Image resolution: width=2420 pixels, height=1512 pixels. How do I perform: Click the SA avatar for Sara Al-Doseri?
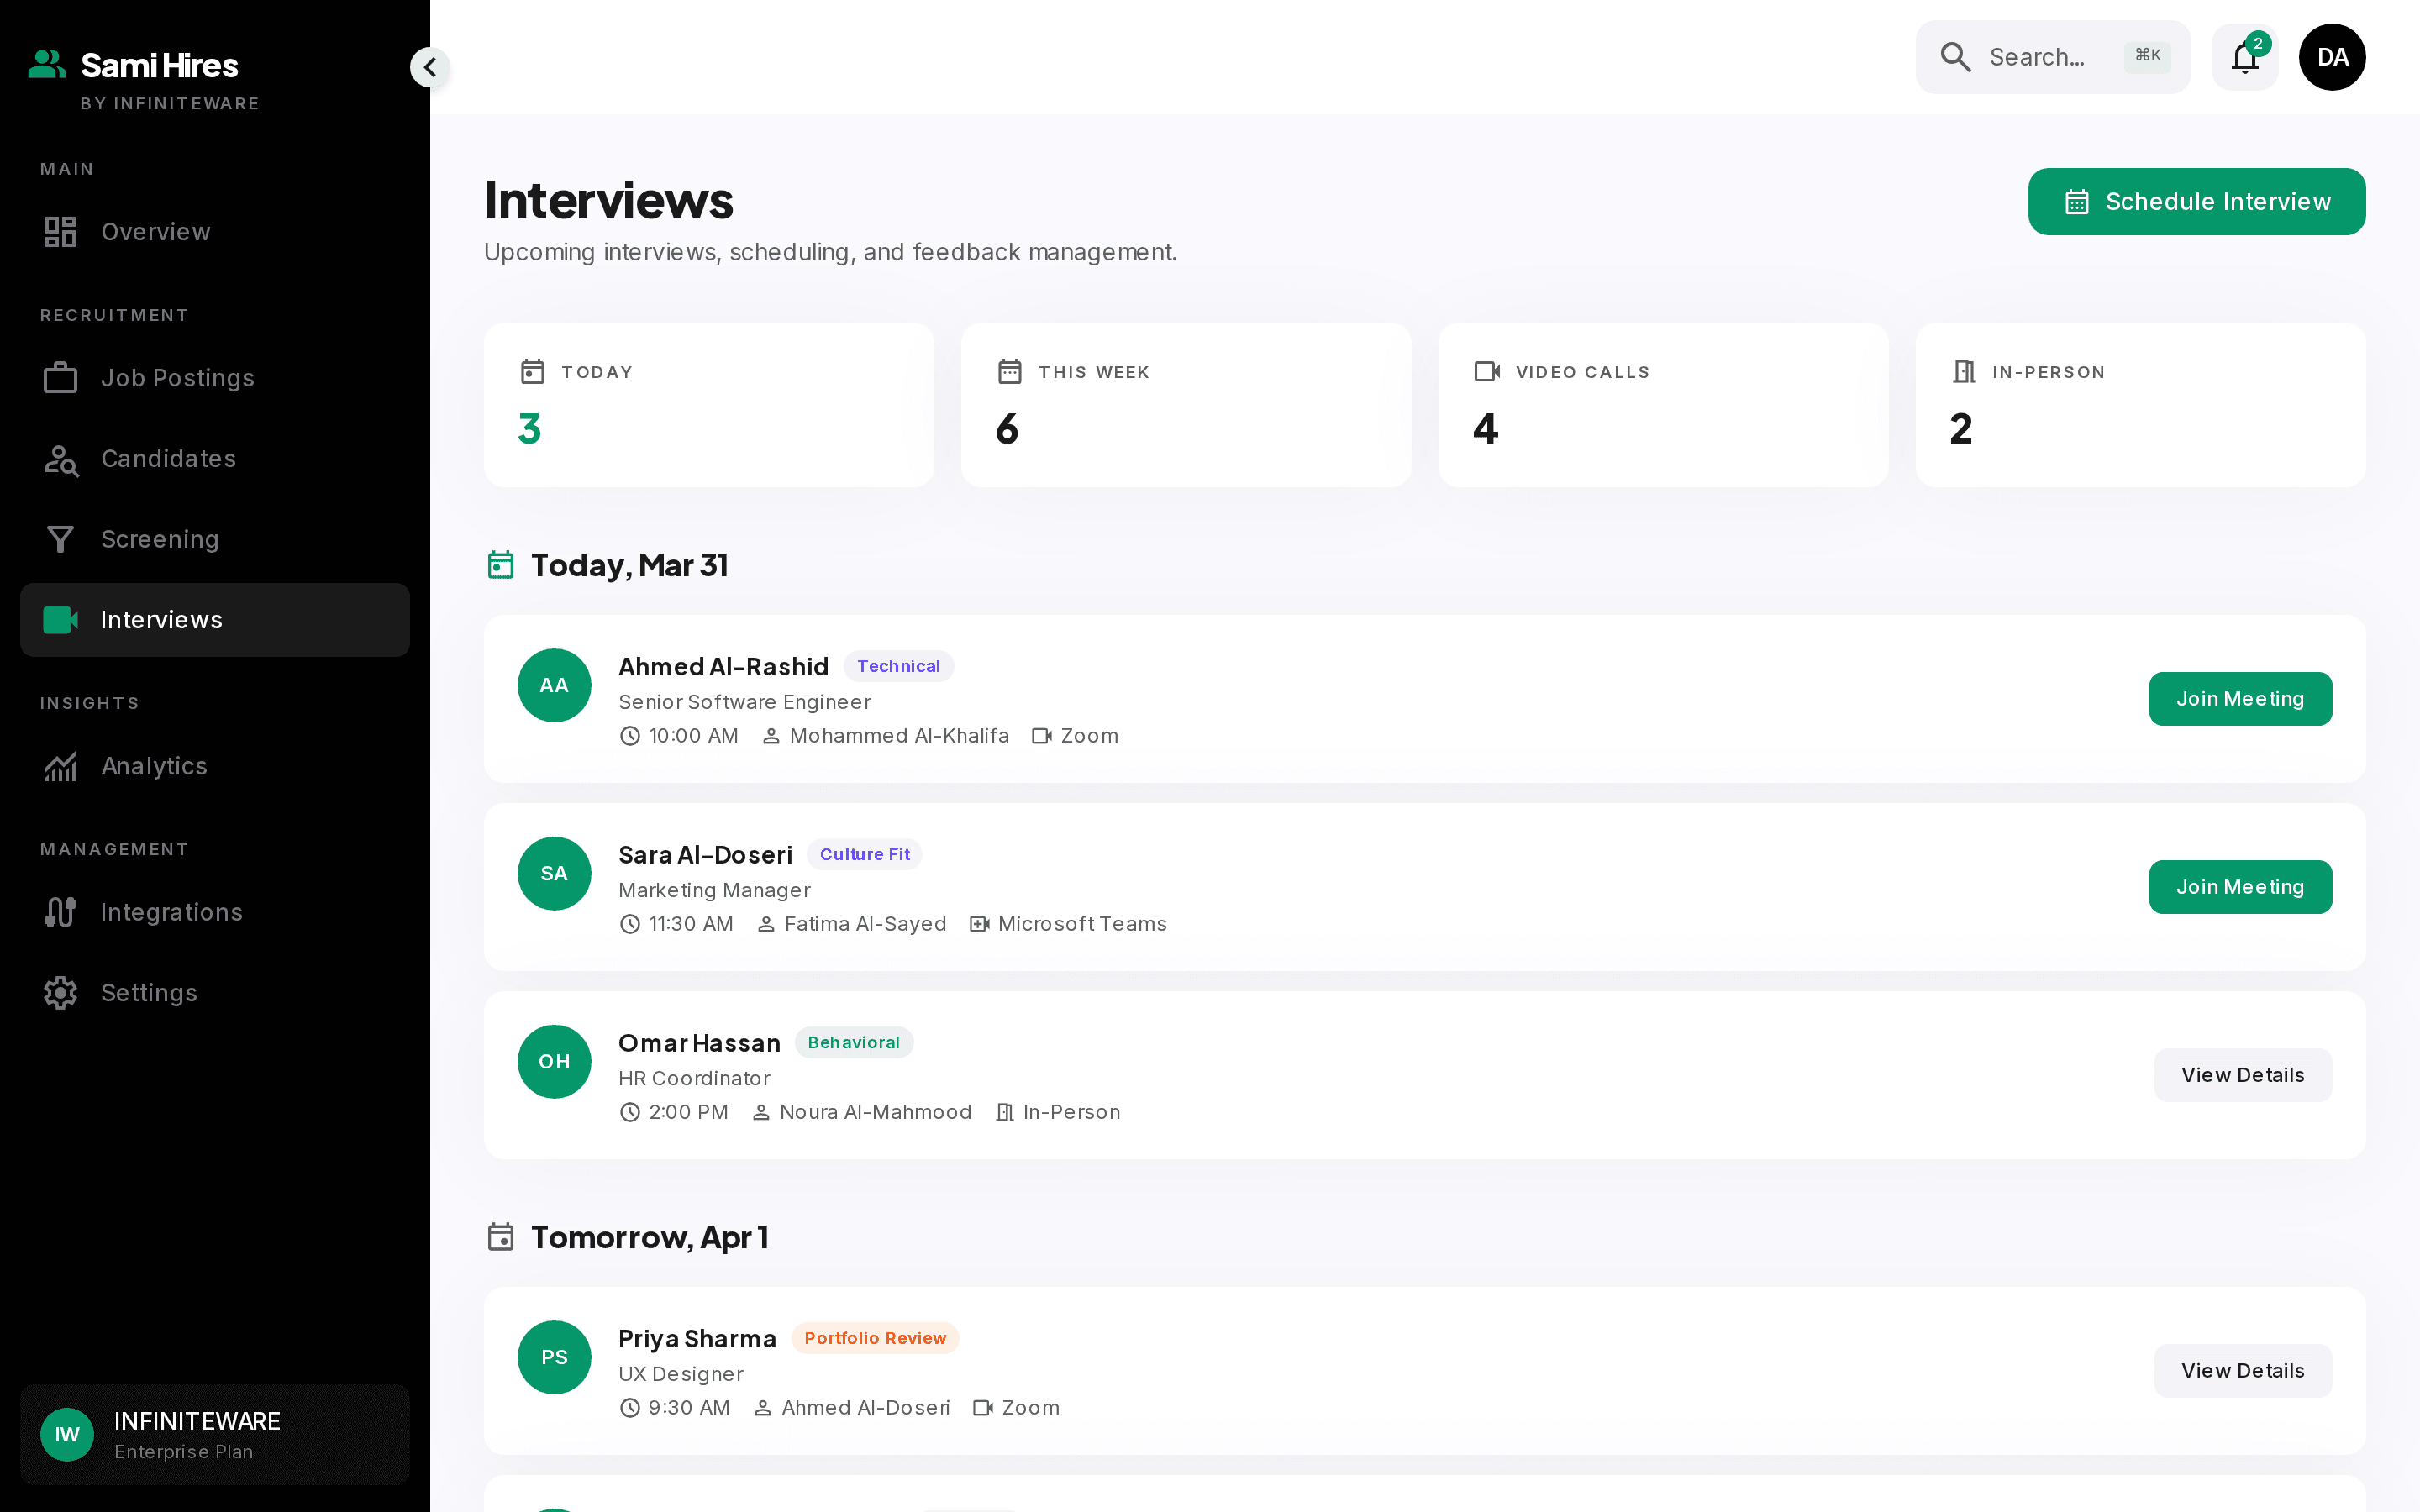(x=554, y=874)
